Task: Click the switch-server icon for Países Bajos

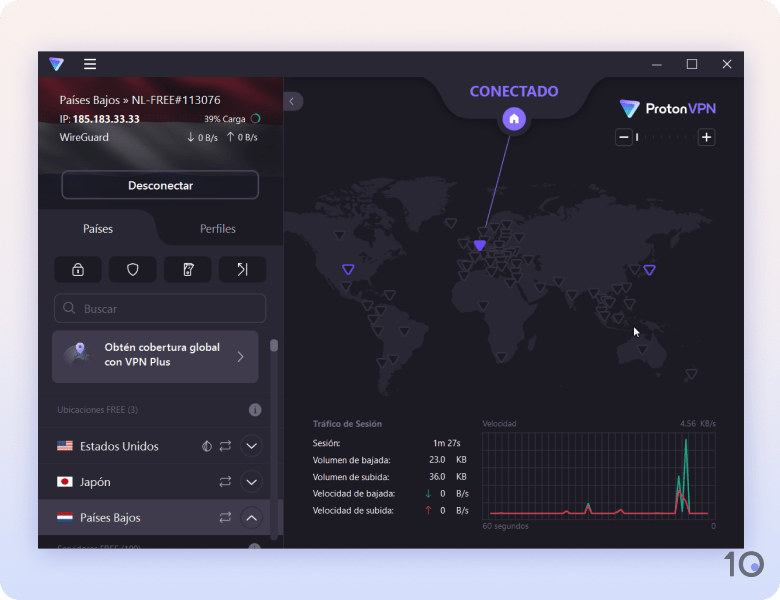Action: pos(225,518)
